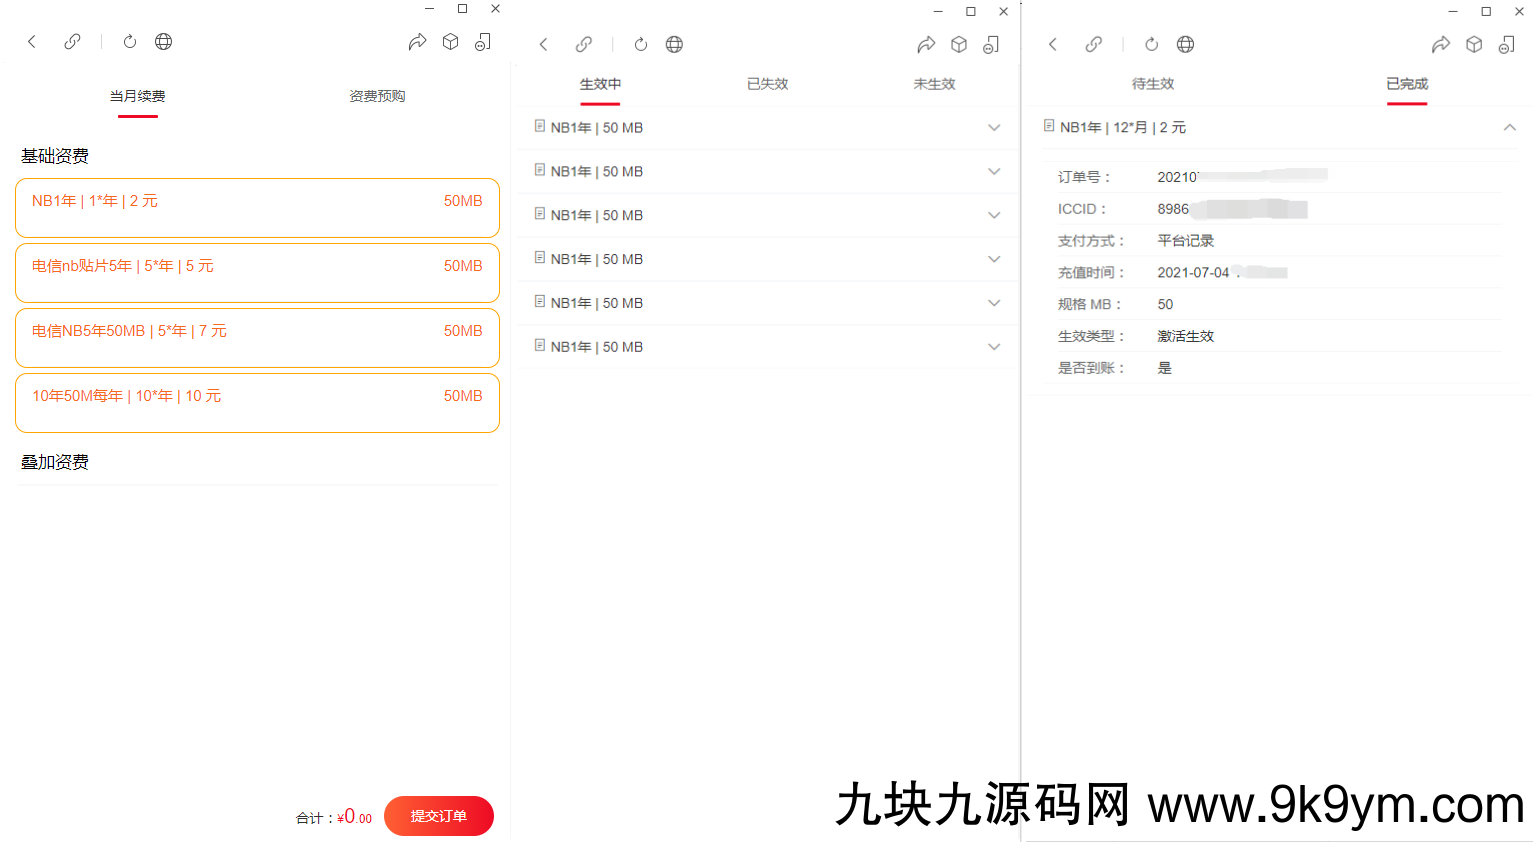Click the copy link icon in 生效中 window

[584, 44]
